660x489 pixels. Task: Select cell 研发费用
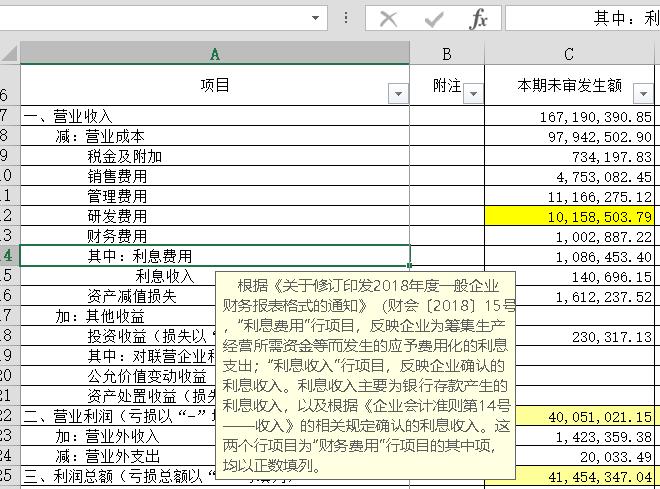point(215,216)
